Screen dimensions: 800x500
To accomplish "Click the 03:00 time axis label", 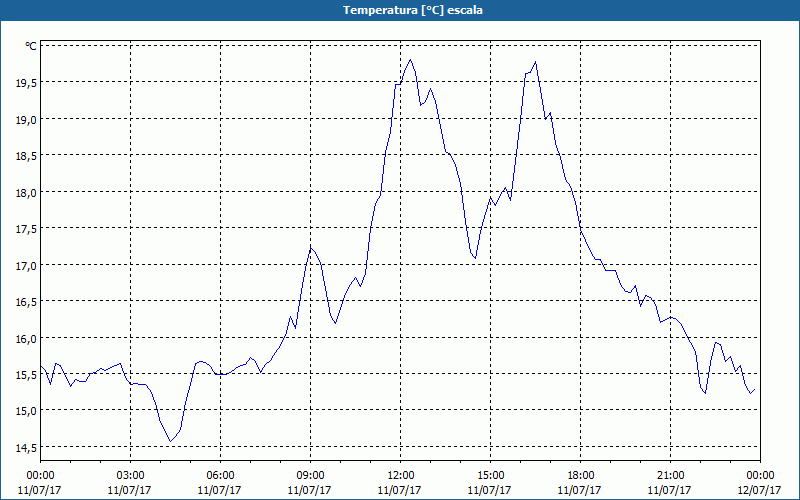I will pyautogui.click(x=130, y=476).
